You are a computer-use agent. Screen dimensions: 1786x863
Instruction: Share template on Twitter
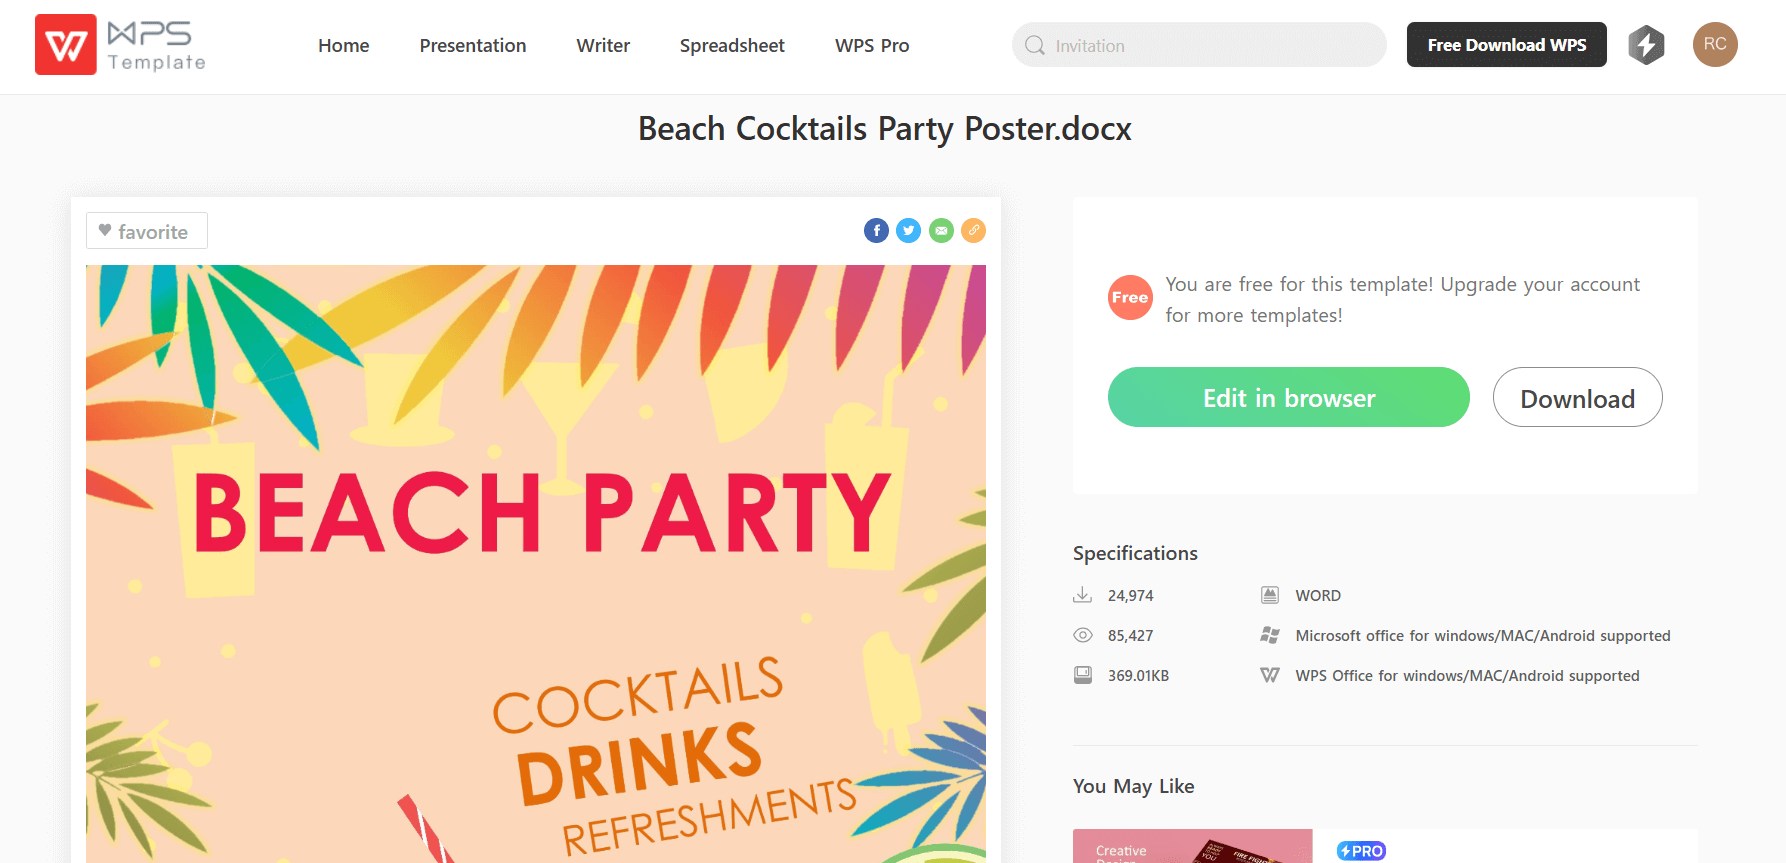click(908, 231)
